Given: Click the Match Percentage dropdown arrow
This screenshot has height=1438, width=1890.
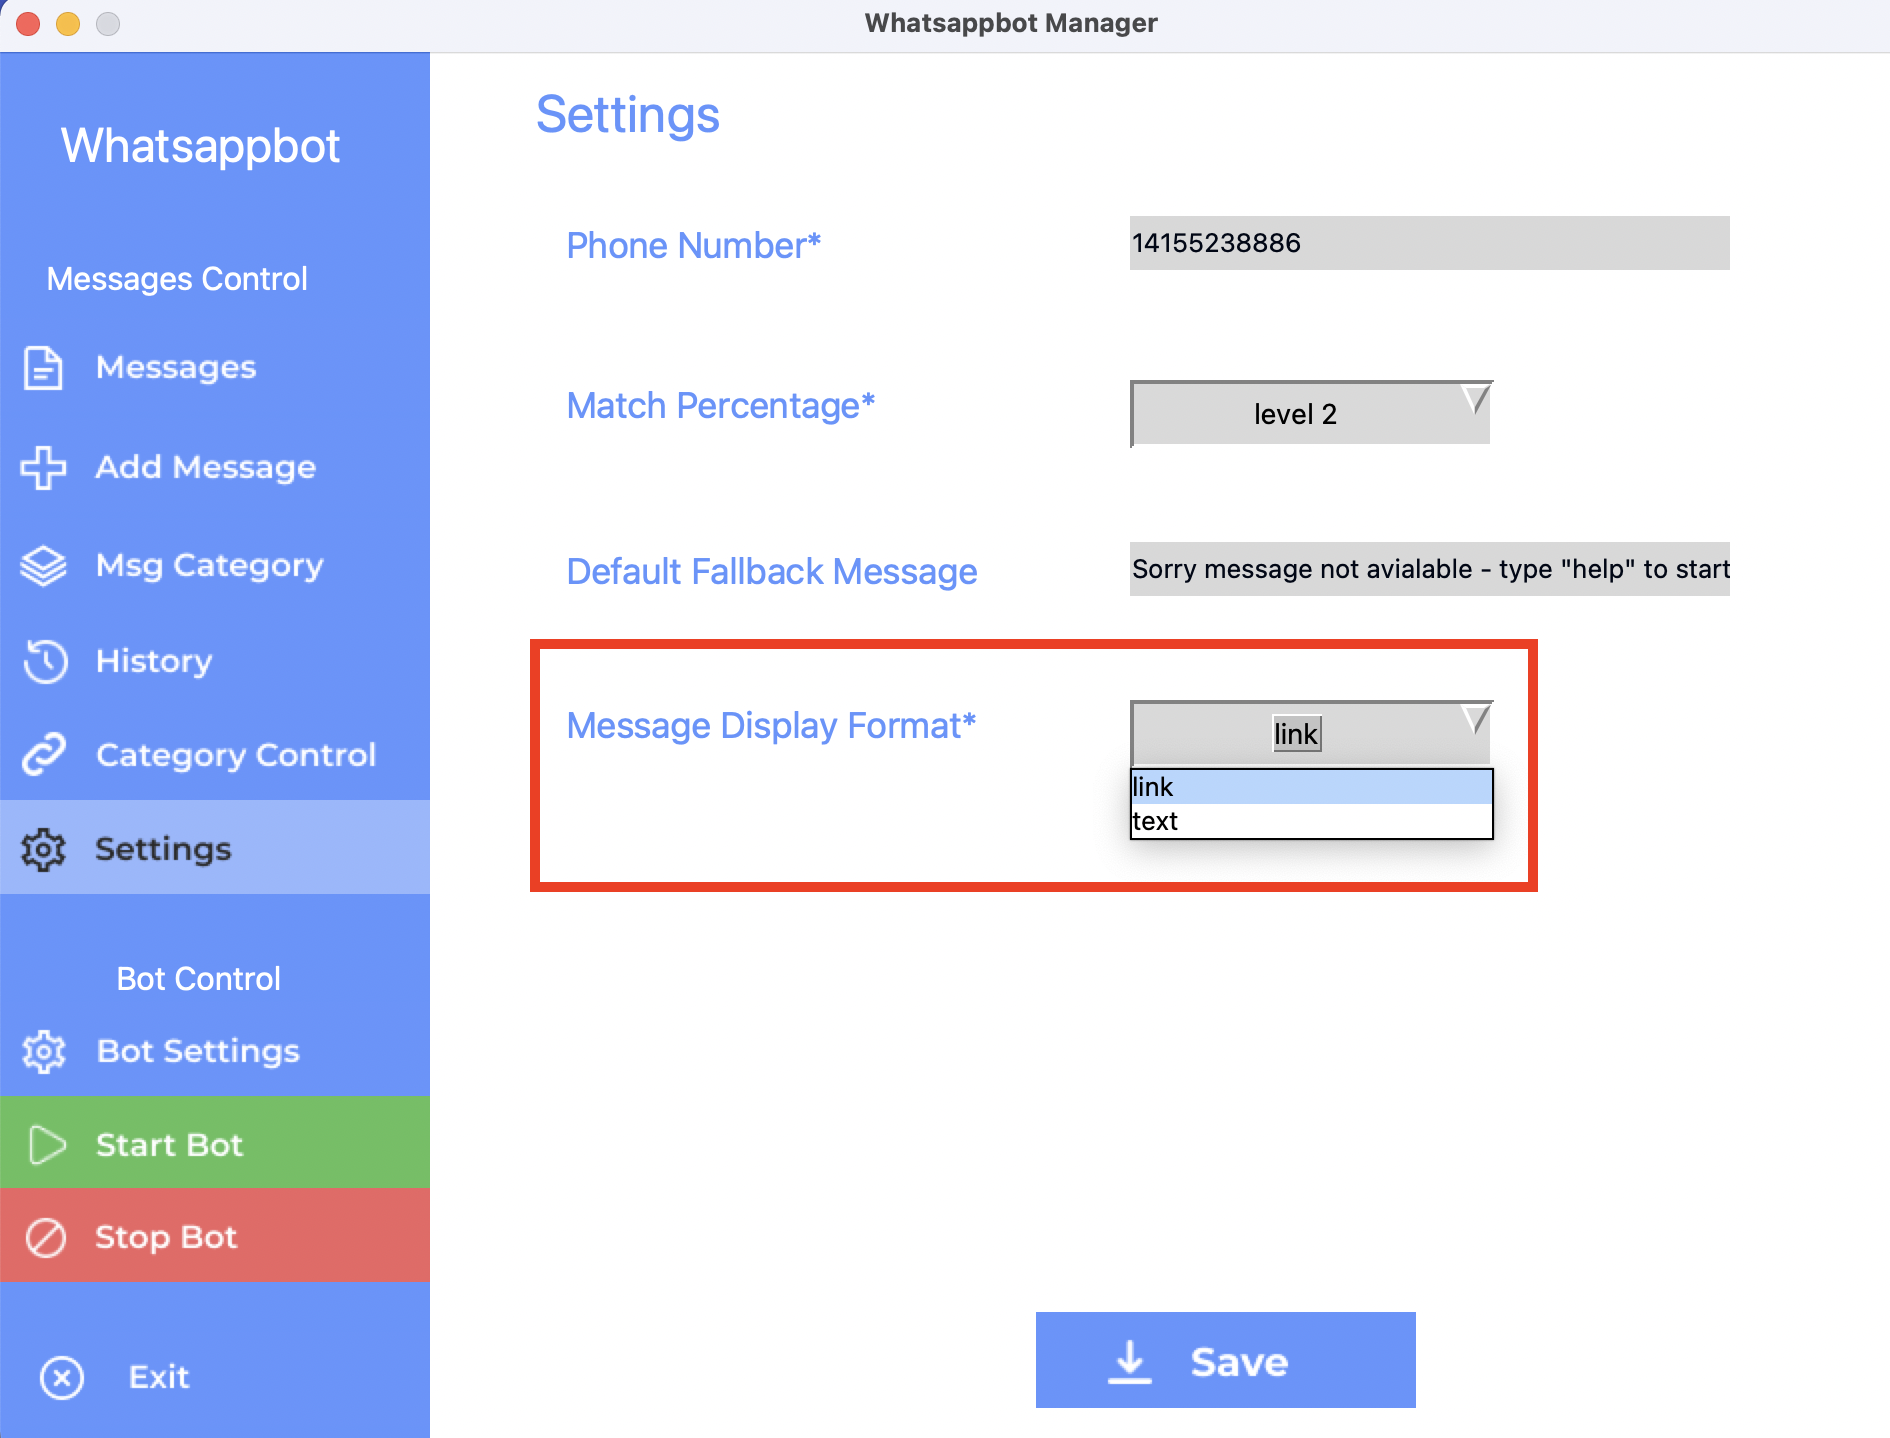Looking at the screenshot, I should (x=1475, y=399).
